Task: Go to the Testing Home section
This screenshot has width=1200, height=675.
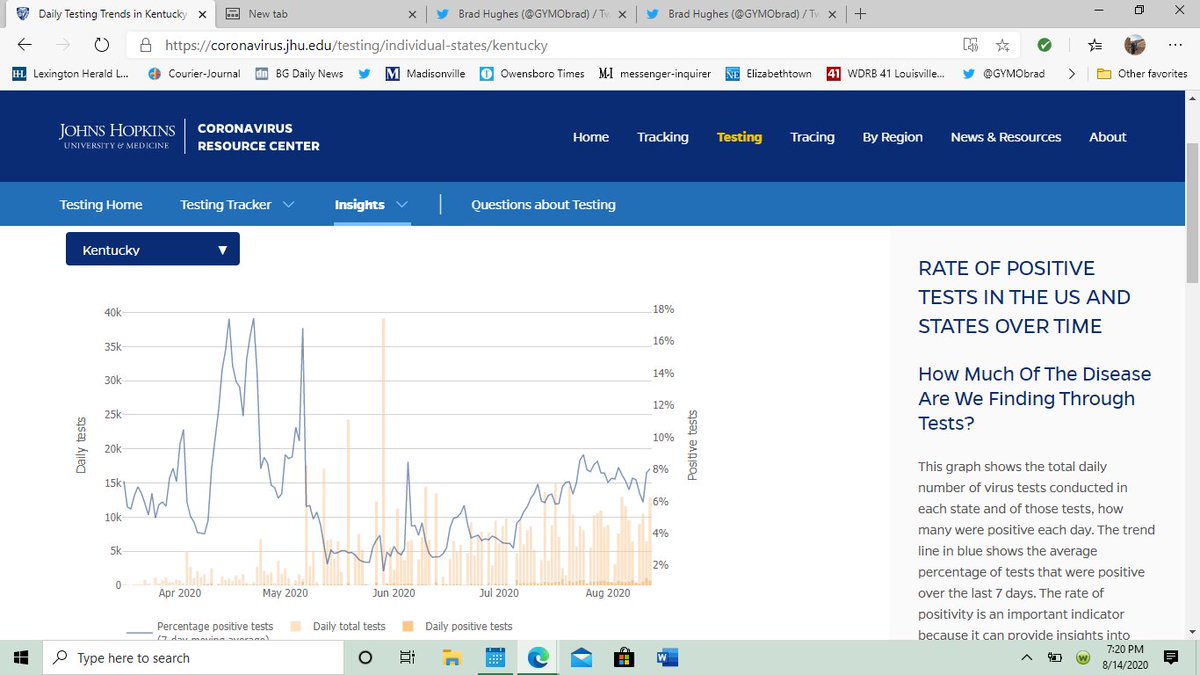Action: (100, 204)
